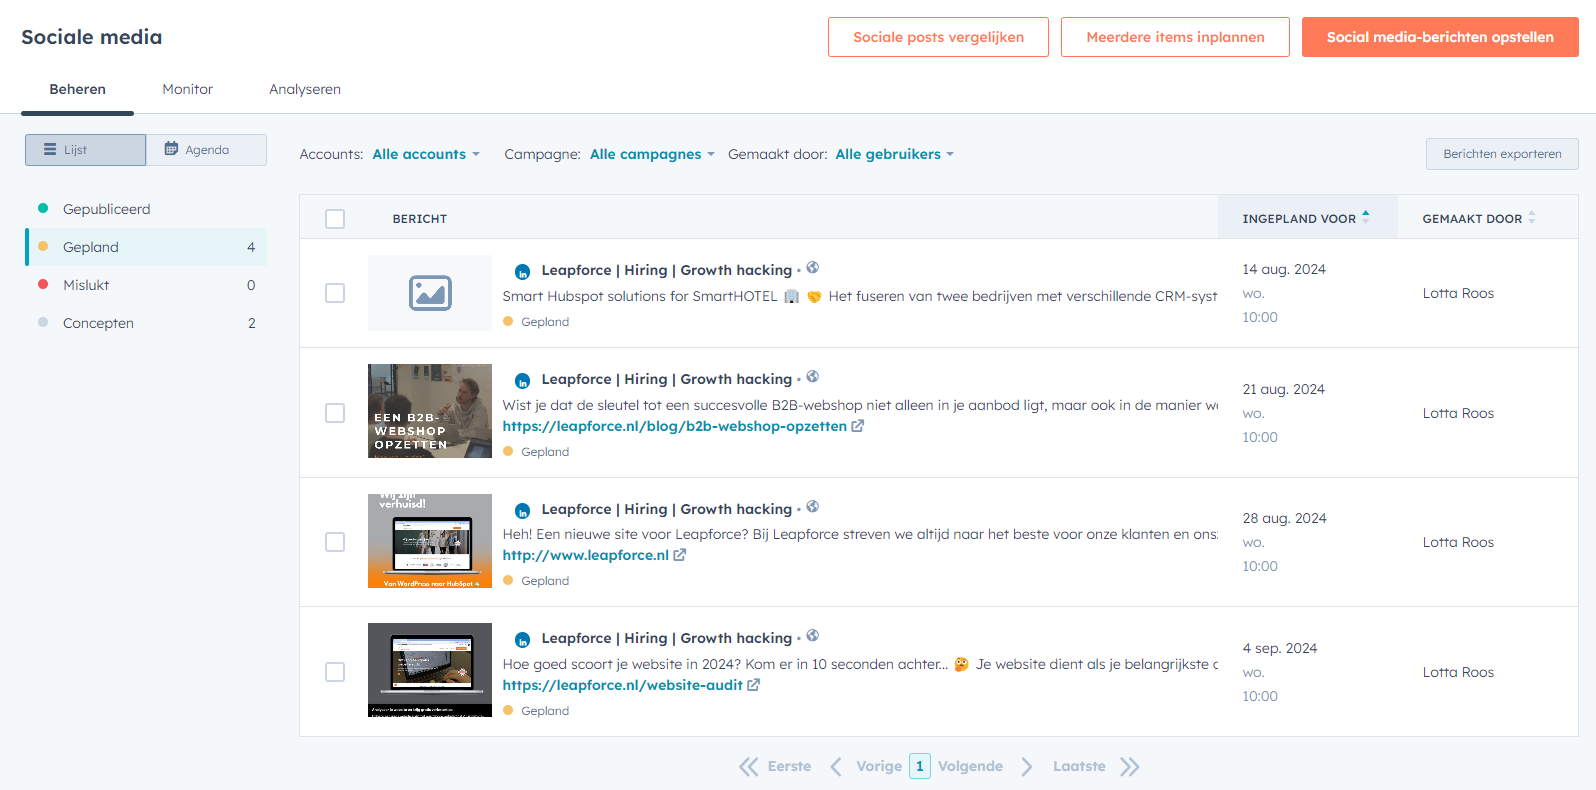
Task: Open website-audit post laptop thumbnail
Action: point(430,670)
